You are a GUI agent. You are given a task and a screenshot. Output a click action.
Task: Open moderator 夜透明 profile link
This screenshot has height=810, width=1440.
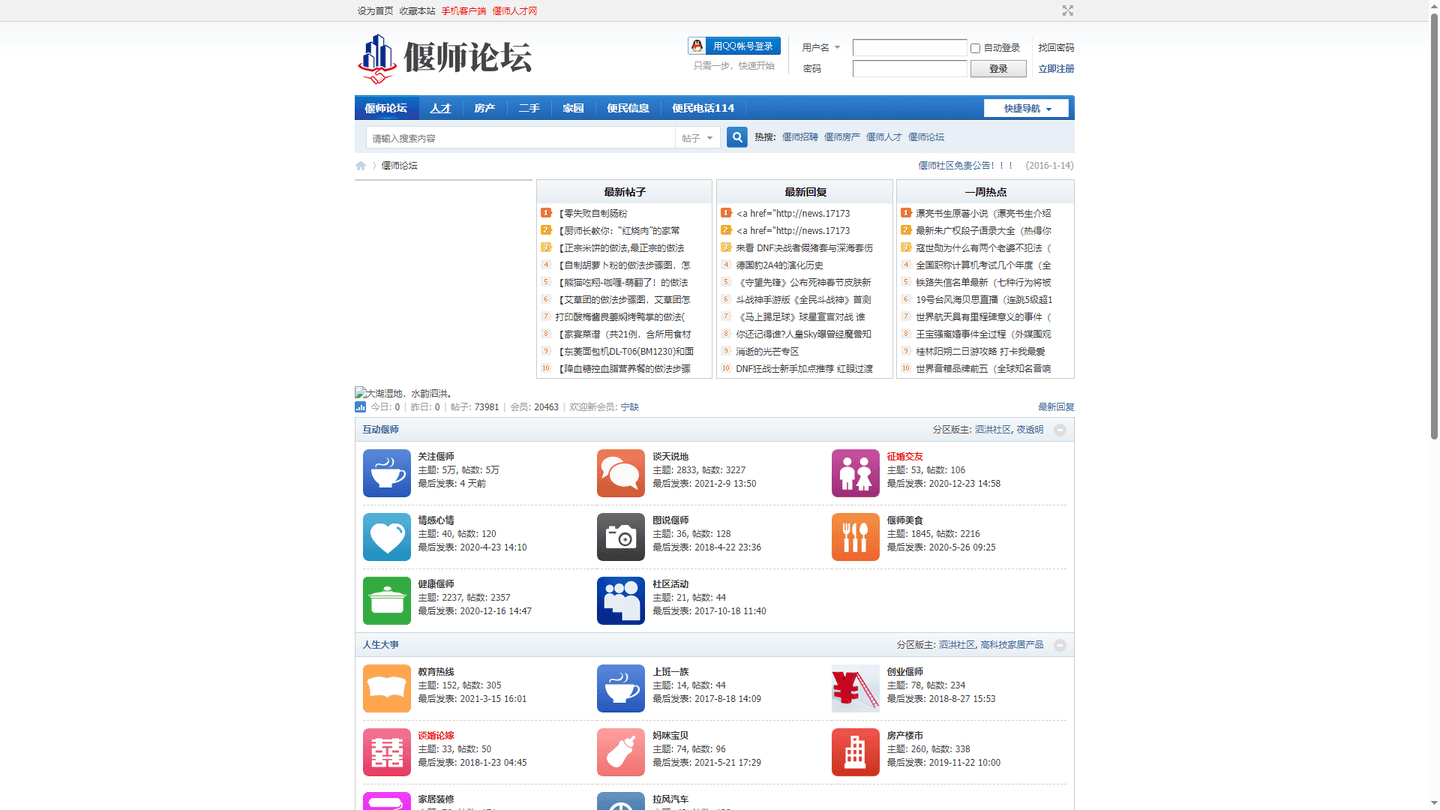(1030, 430)
